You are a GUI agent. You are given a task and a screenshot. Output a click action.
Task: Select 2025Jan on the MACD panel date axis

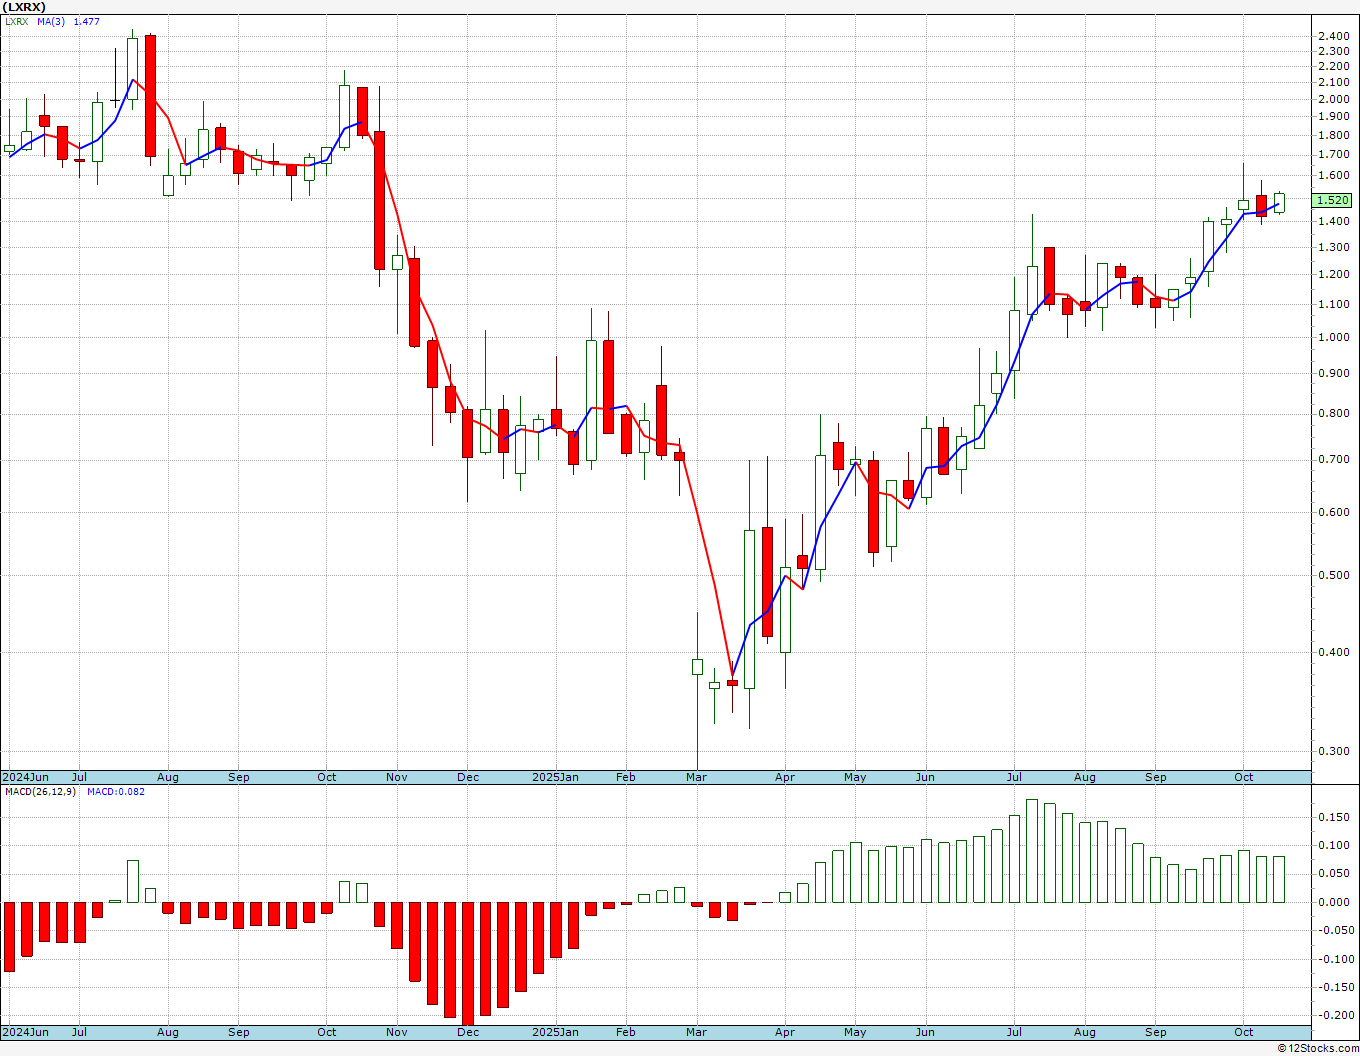click(x=555, y=1032)
